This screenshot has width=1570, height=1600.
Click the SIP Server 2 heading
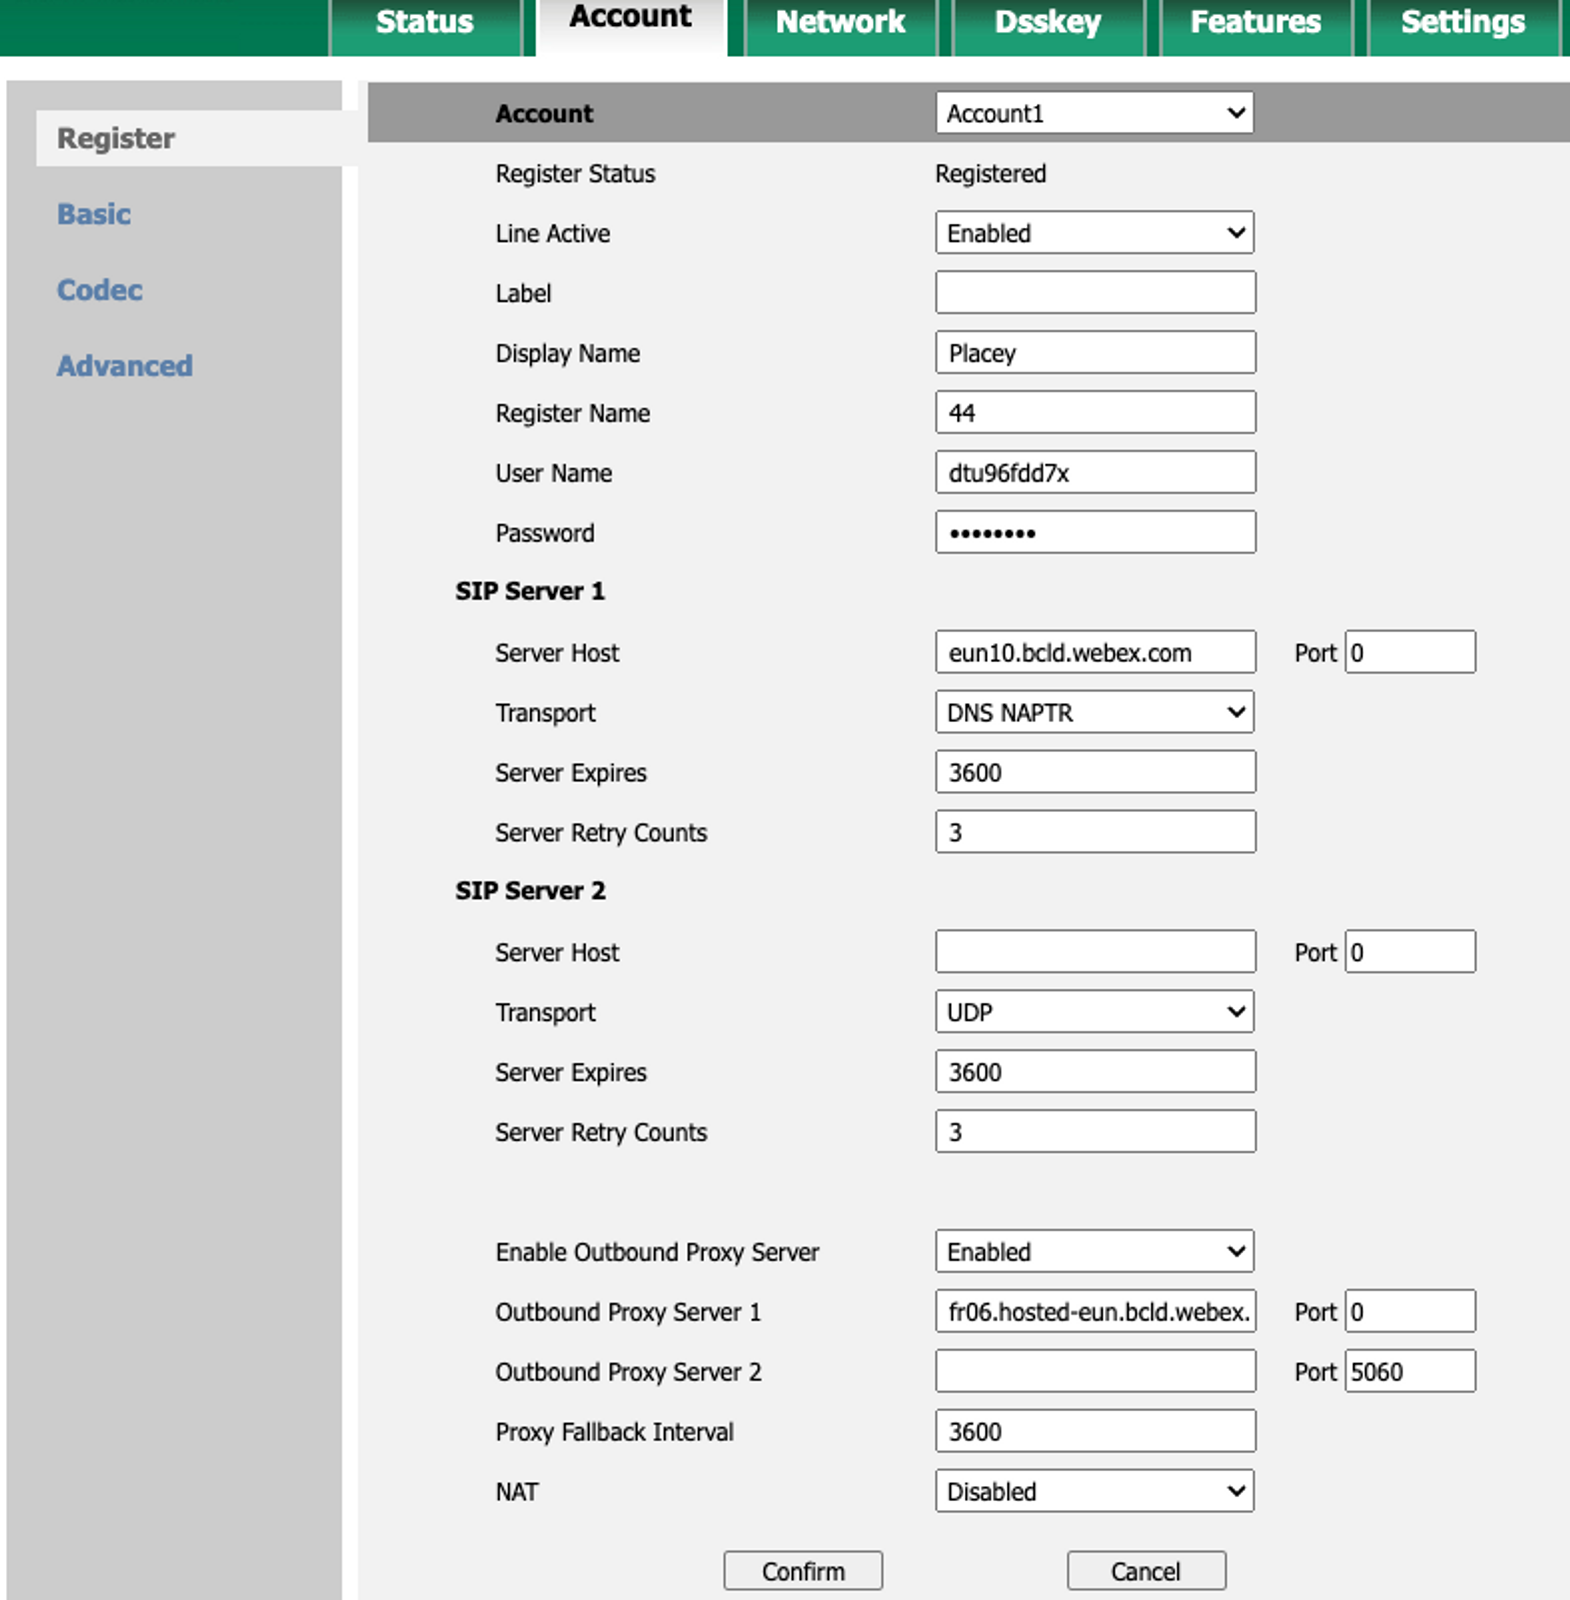(x=530, y=891)
